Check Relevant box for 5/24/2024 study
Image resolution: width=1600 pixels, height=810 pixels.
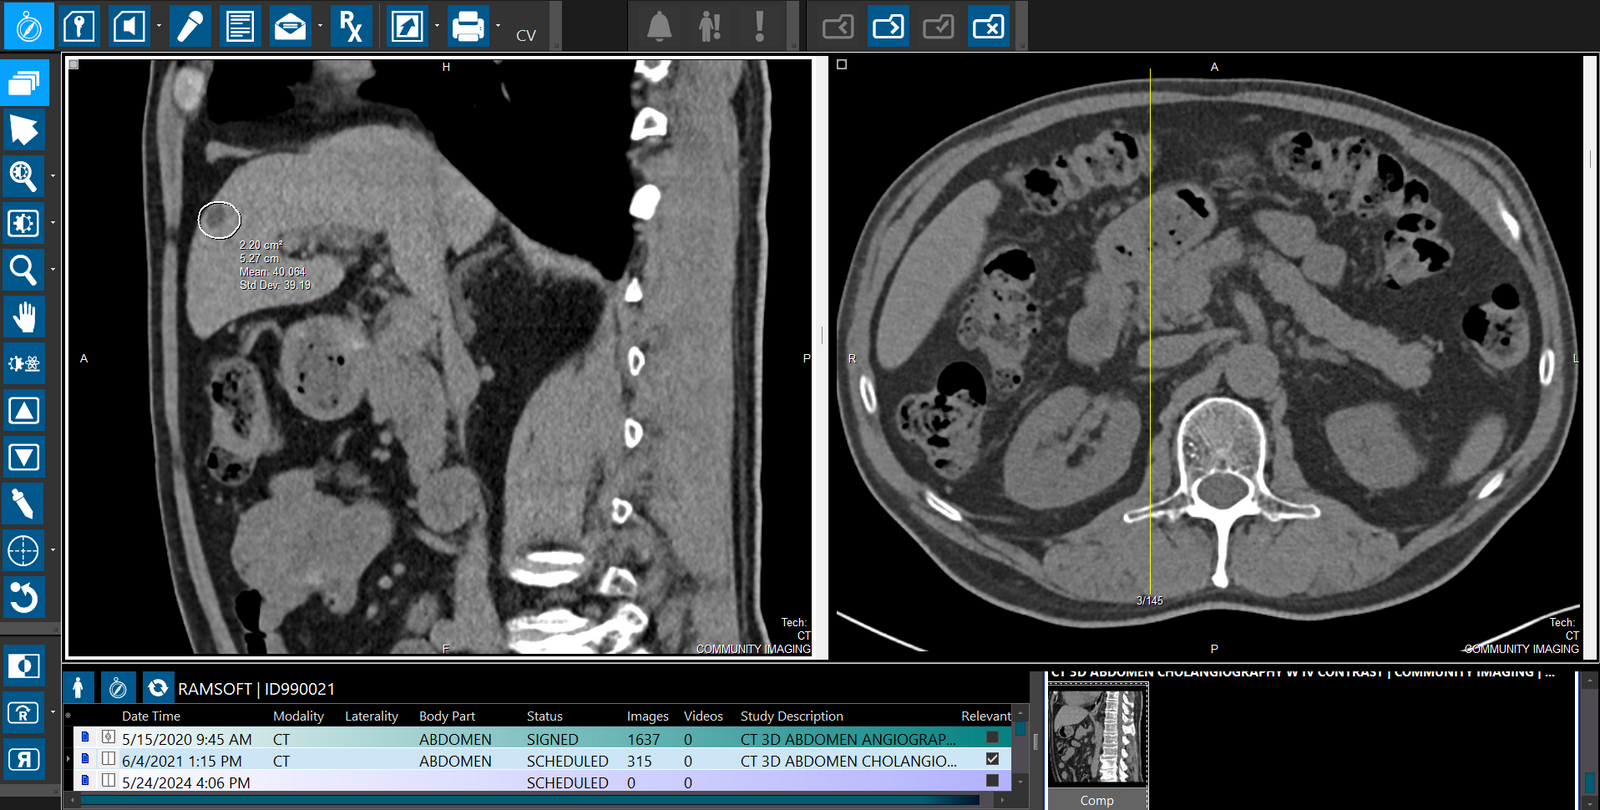pos(992,781)
